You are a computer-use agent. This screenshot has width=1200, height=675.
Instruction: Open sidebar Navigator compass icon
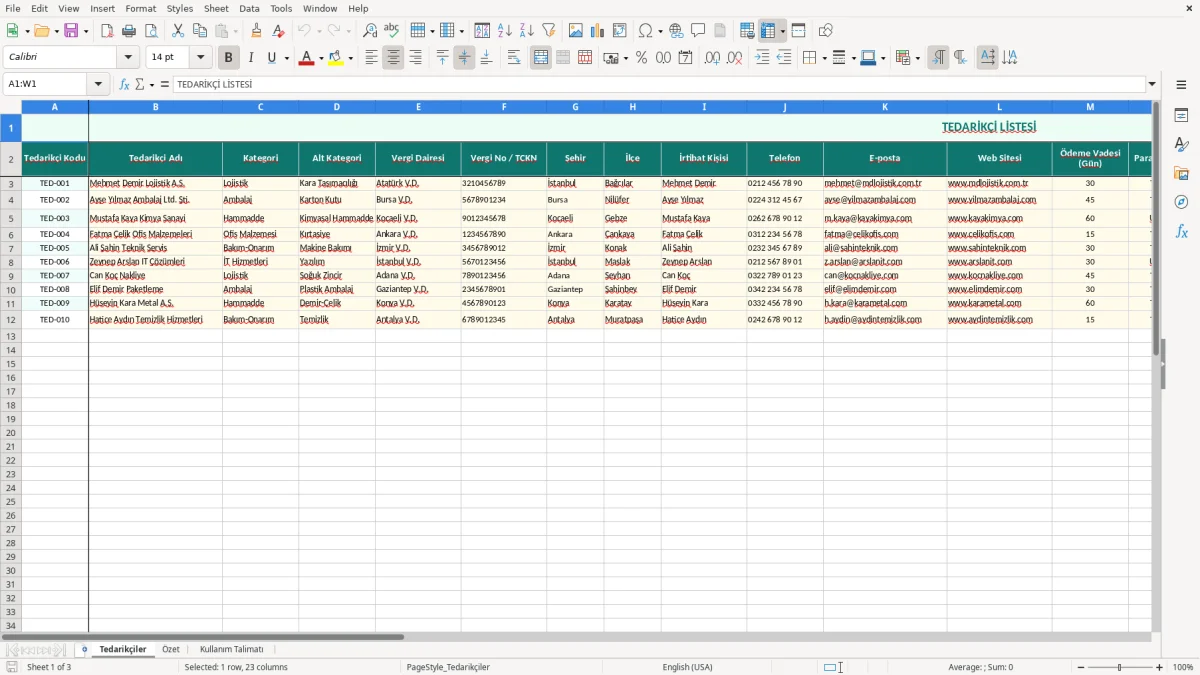click(x=1181, y=202)
